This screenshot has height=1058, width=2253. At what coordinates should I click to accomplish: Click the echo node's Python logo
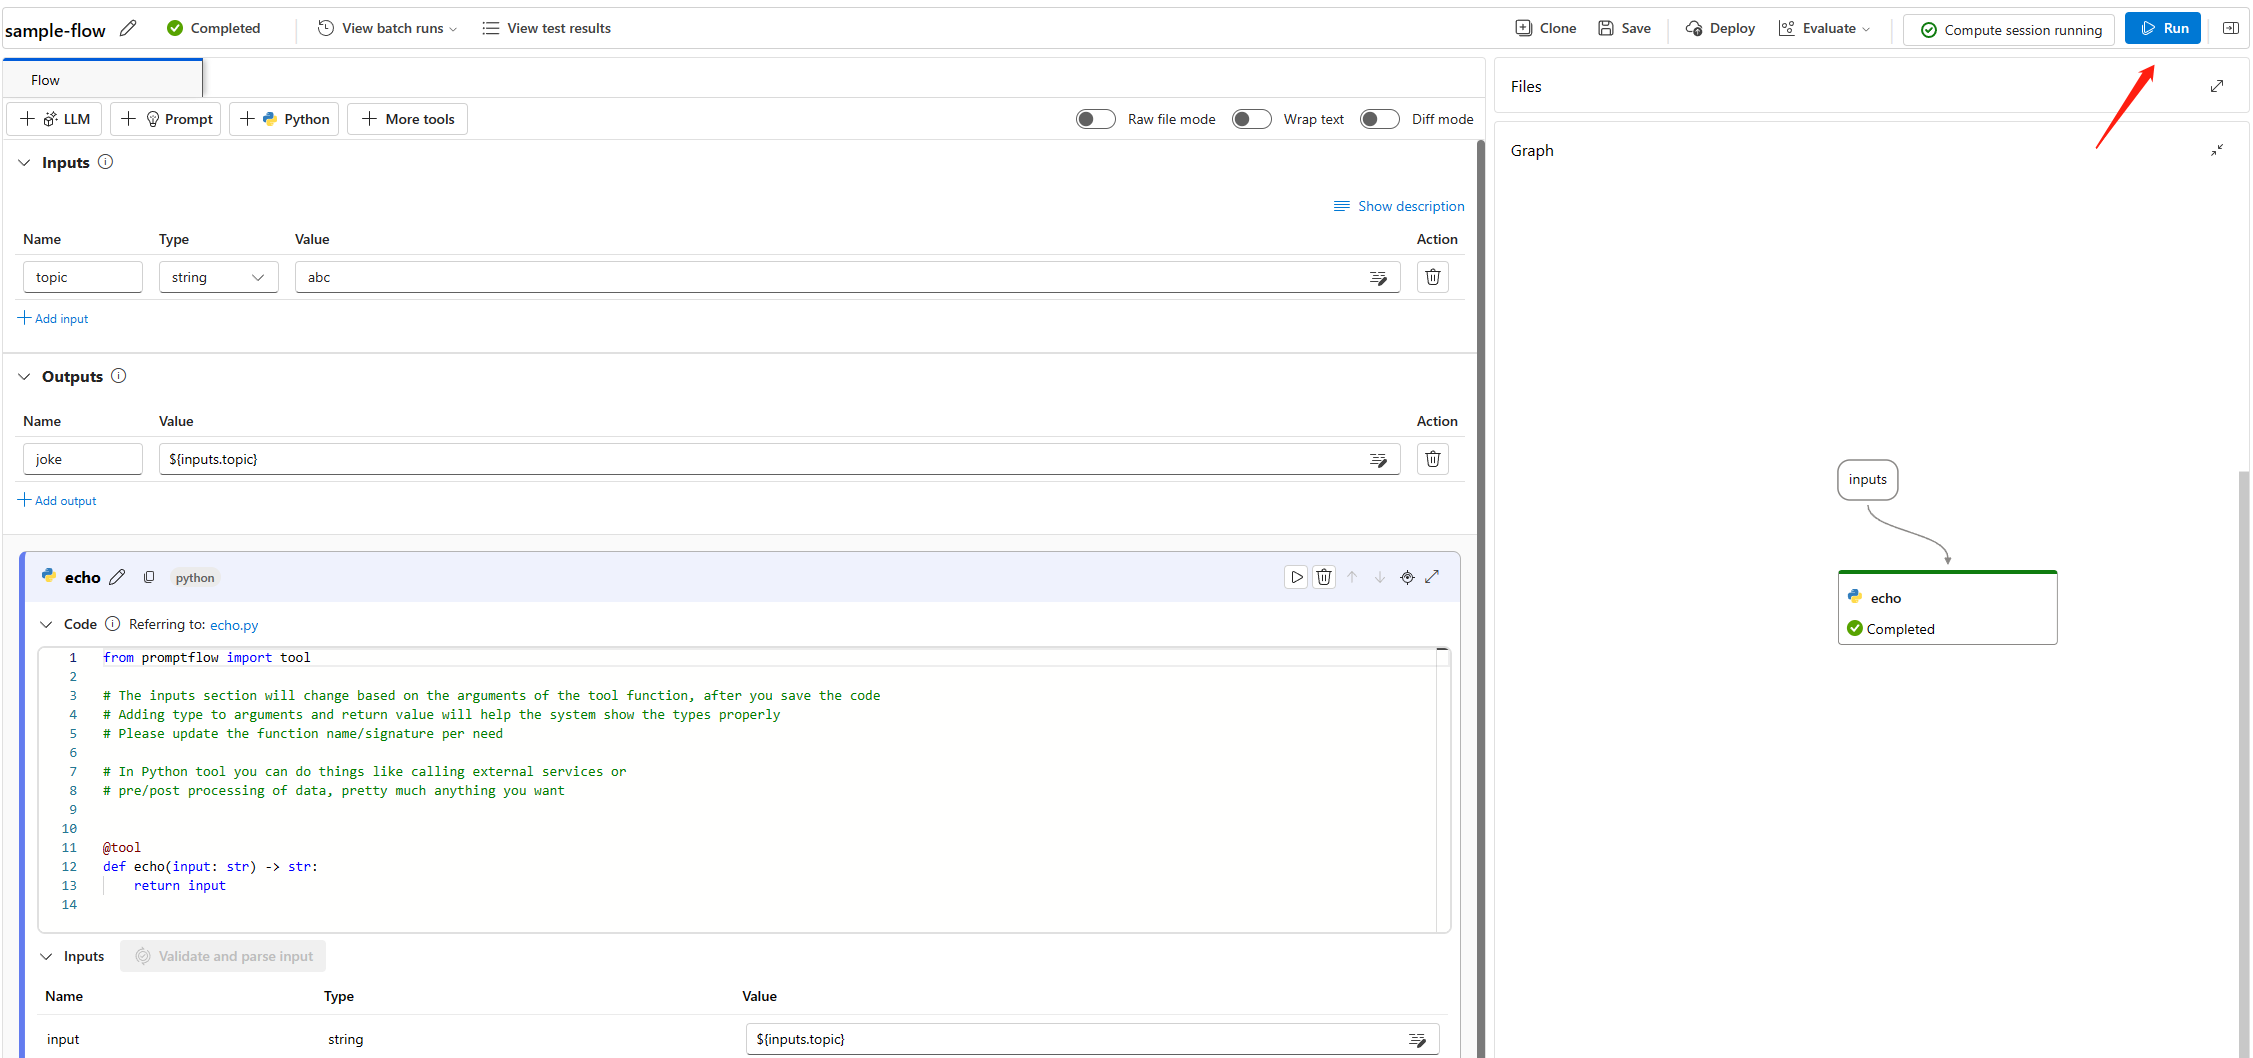click(48, 576)
